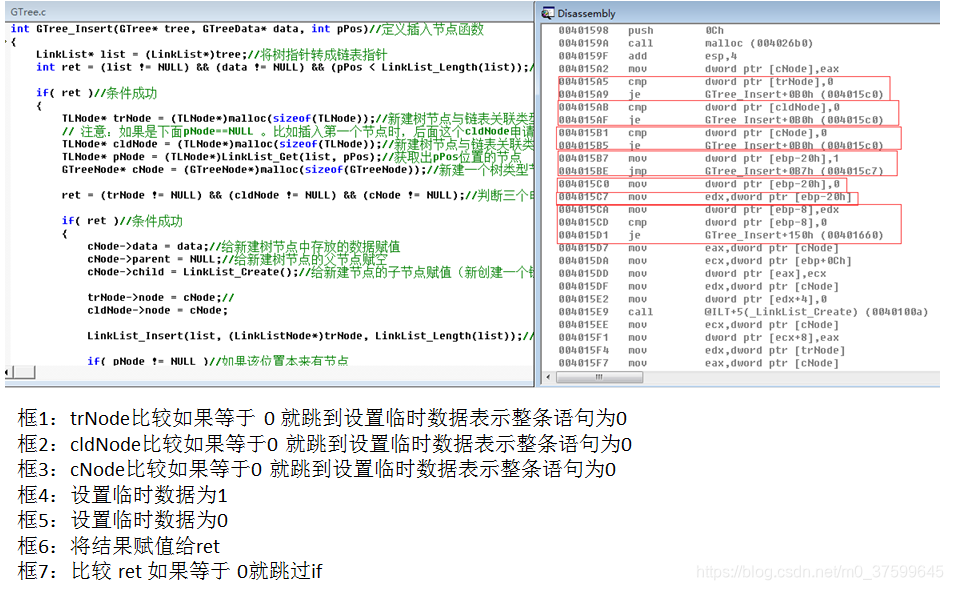Image resolution: width=953 pixels, height=590 pixels.
Task: Click the line 'cNode->parent = NULL;'
Action: [x=237, y=259]
